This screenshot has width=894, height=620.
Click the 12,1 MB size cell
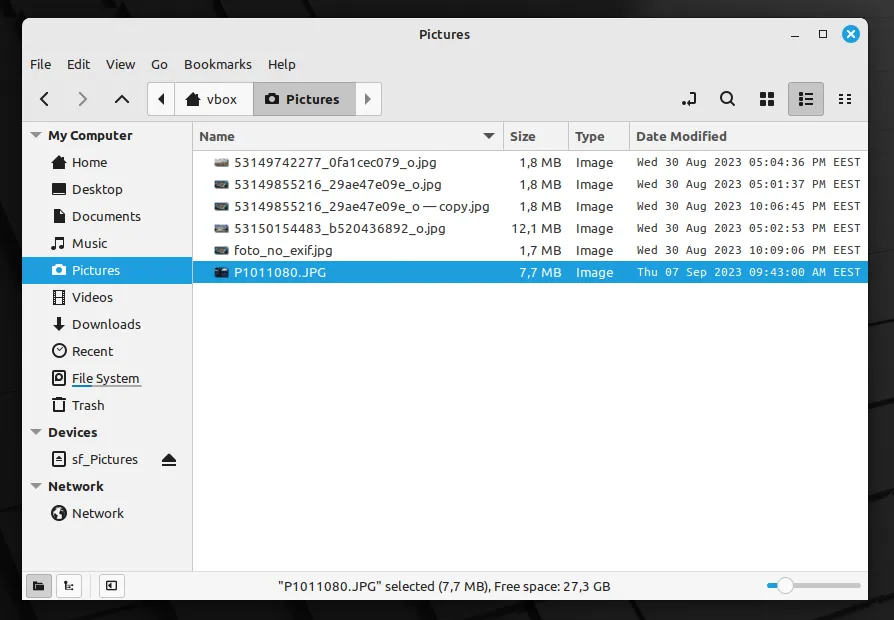click(x=537, y=229)
